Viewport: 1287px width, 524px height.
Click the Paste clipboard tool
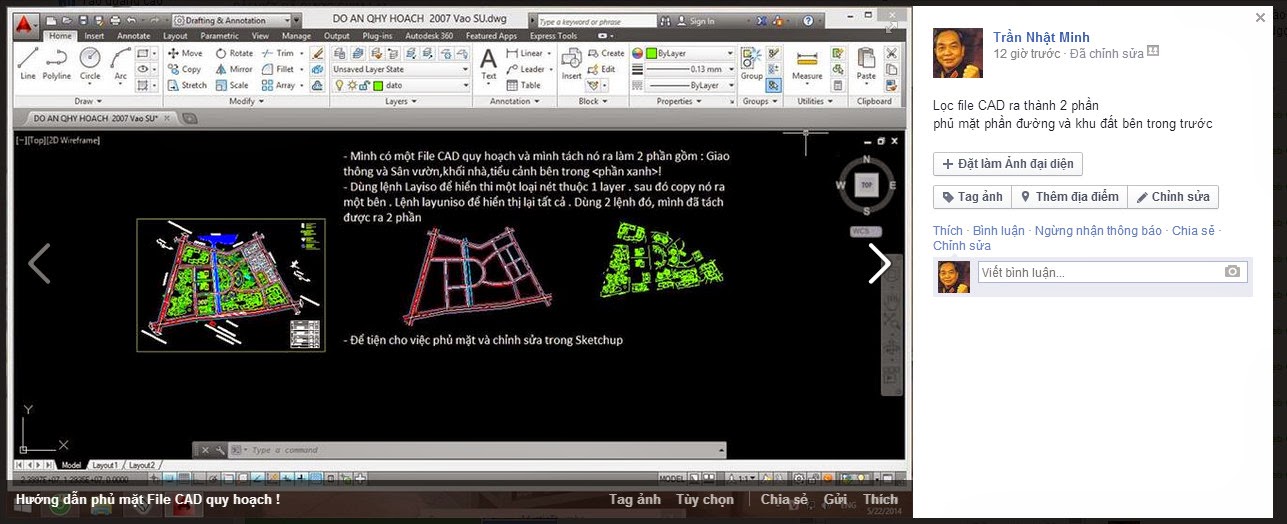(866, 64)
